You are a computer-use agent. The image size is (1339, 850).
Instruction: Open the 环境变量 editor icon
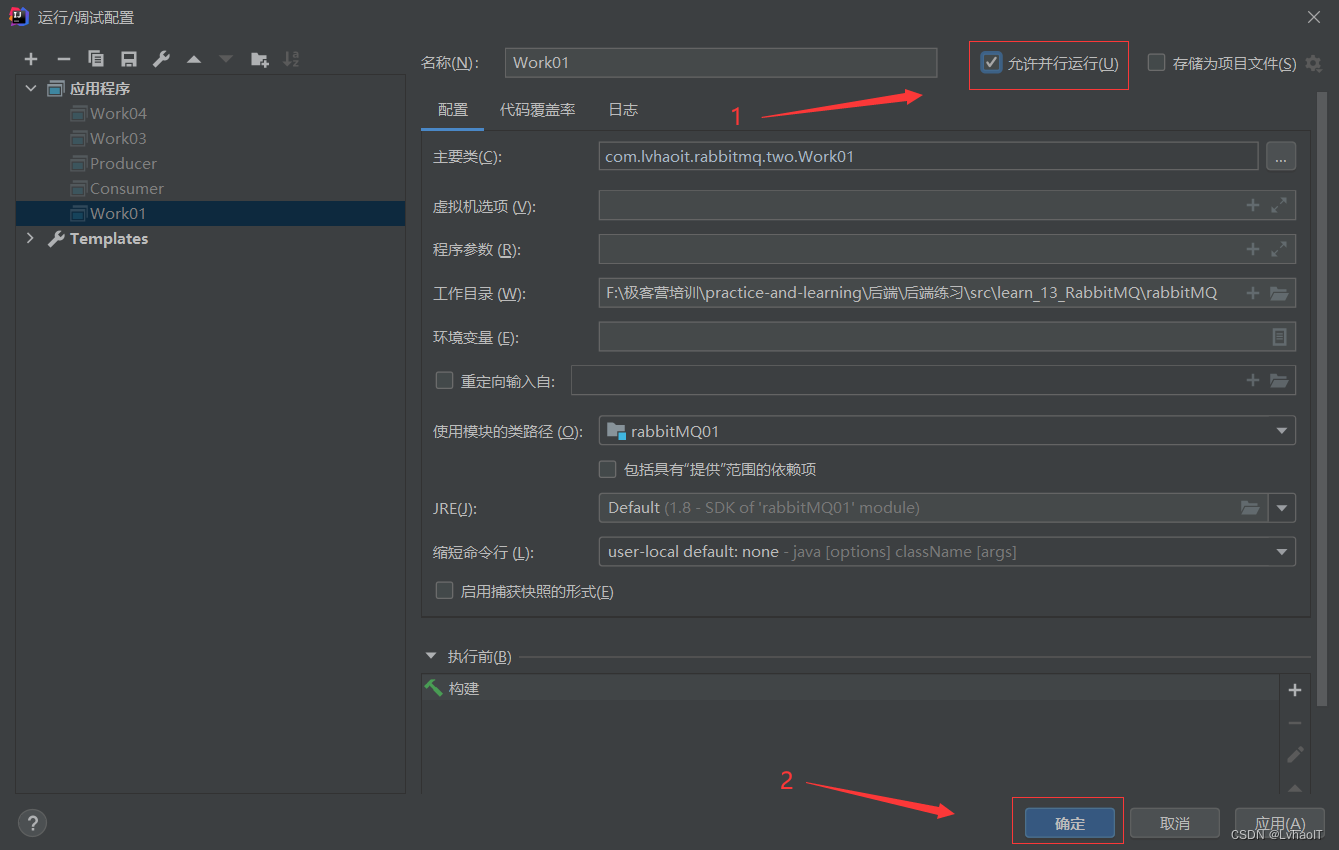pos(1279,337)
